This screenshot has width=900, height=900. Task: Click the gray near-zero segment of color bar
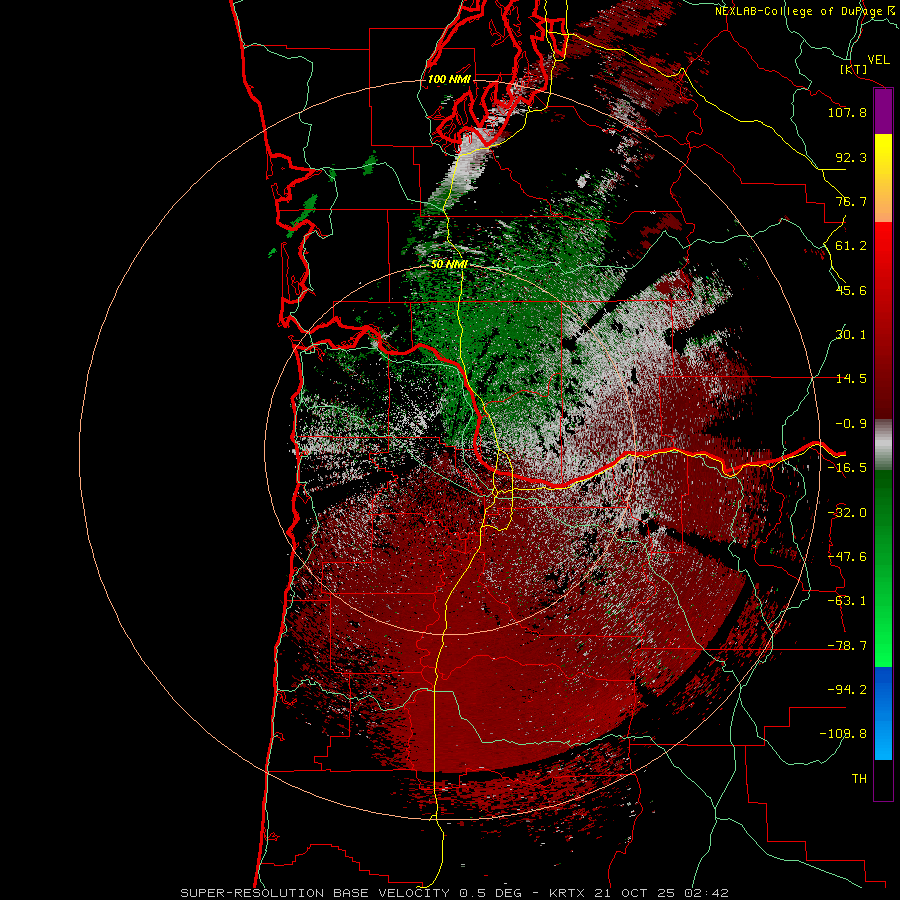(x=883, y=445)
